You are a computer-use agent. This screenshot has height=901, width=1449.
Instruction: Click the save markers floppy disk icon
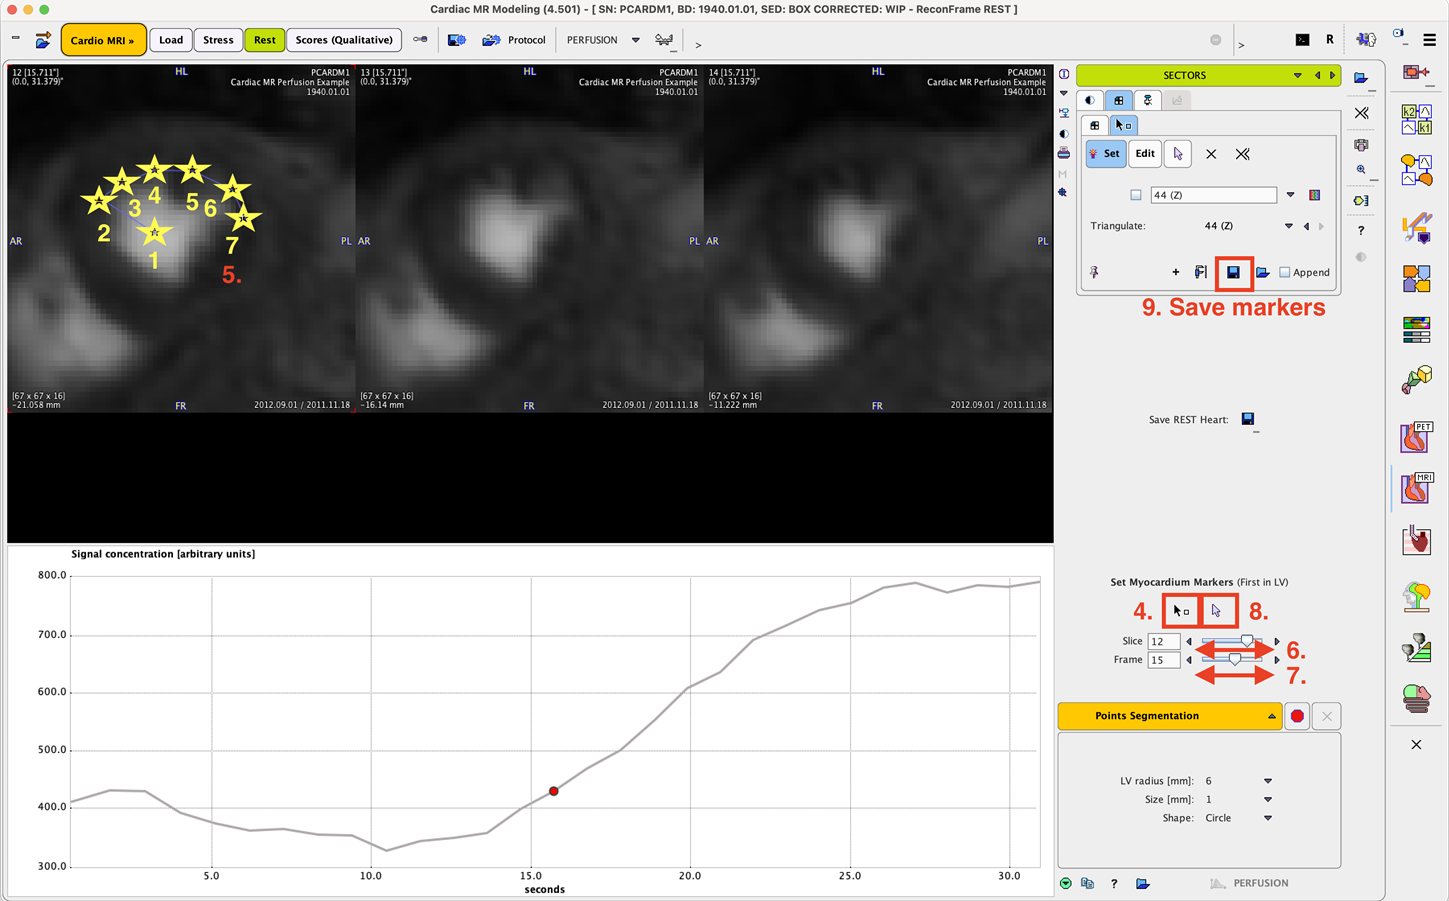pos(1234,272)
